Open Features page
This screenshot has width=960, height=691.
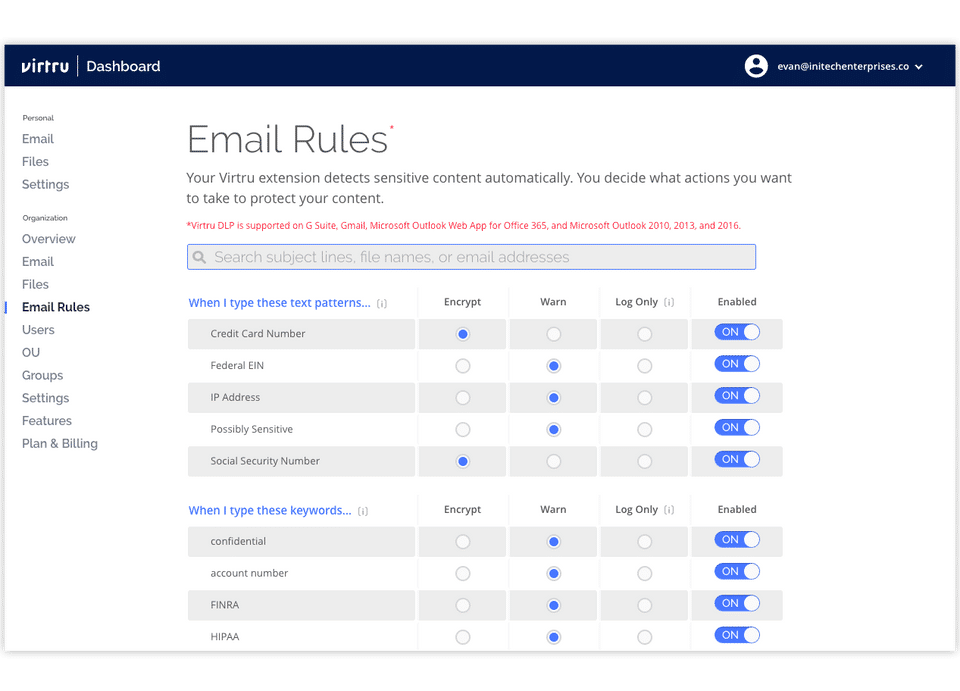click(x=47, y=420)
